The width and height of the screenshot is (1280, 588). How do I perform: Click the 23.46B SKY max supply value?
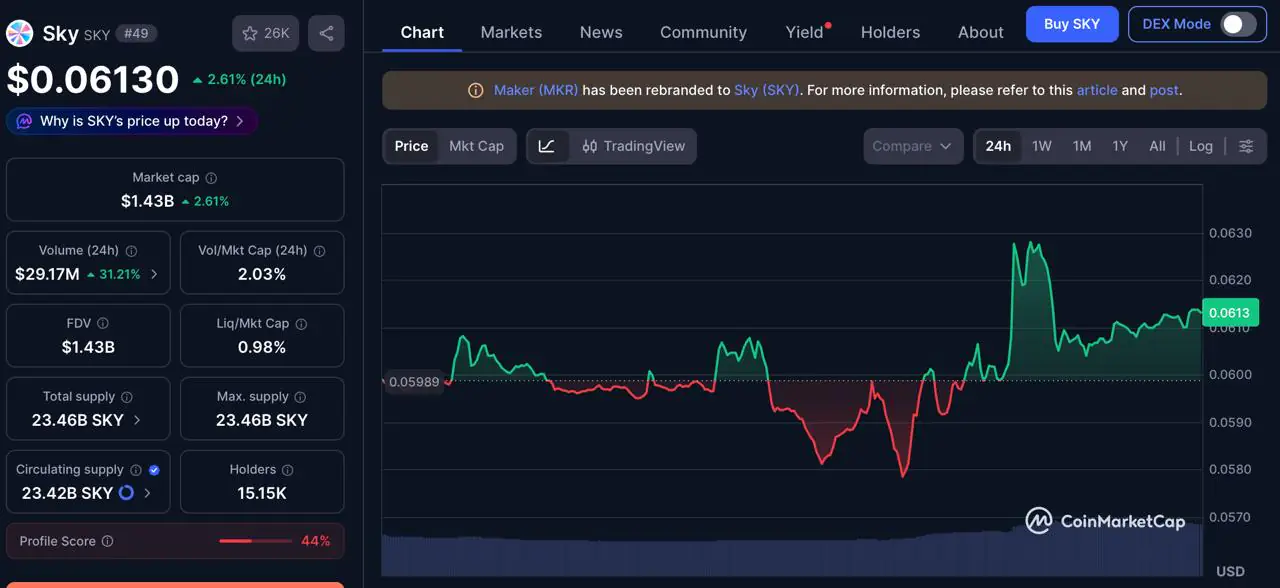(x=262, y=420)
